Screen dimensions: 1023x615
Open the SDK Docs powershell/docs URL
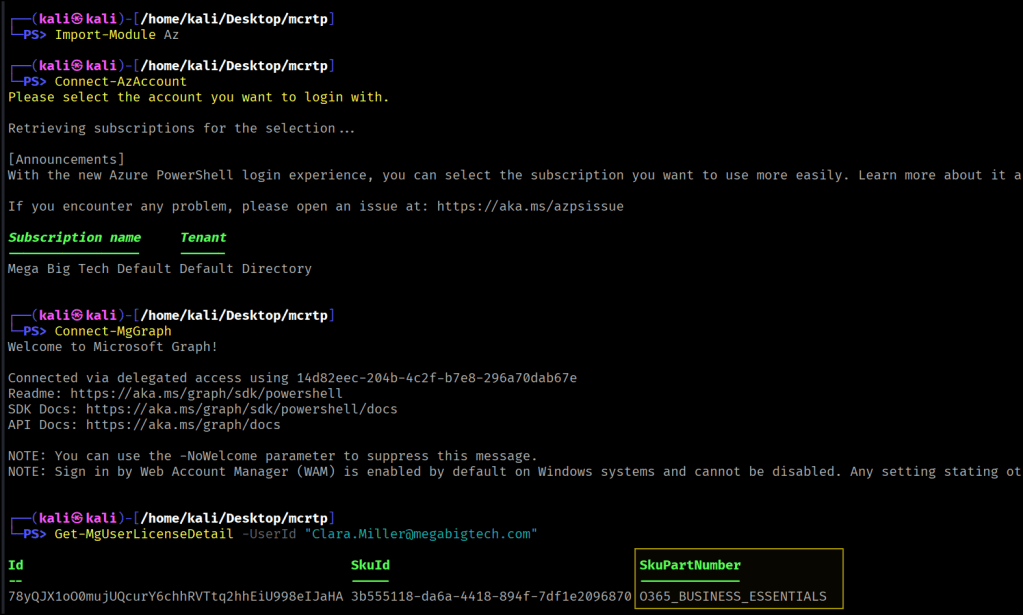241,409
